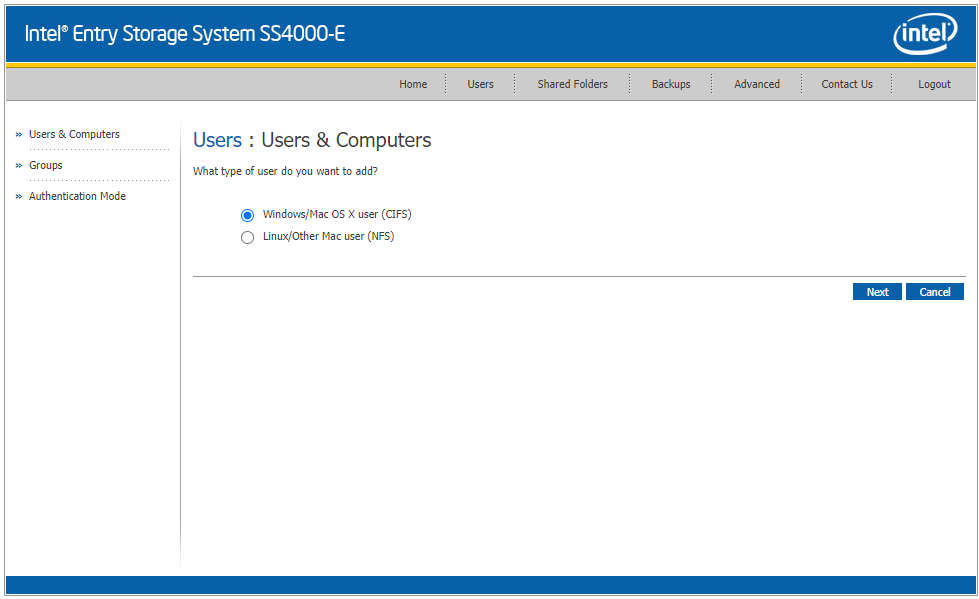
Task: Open Users & Computers in the sidebar
Action: (x=74, y=134)
